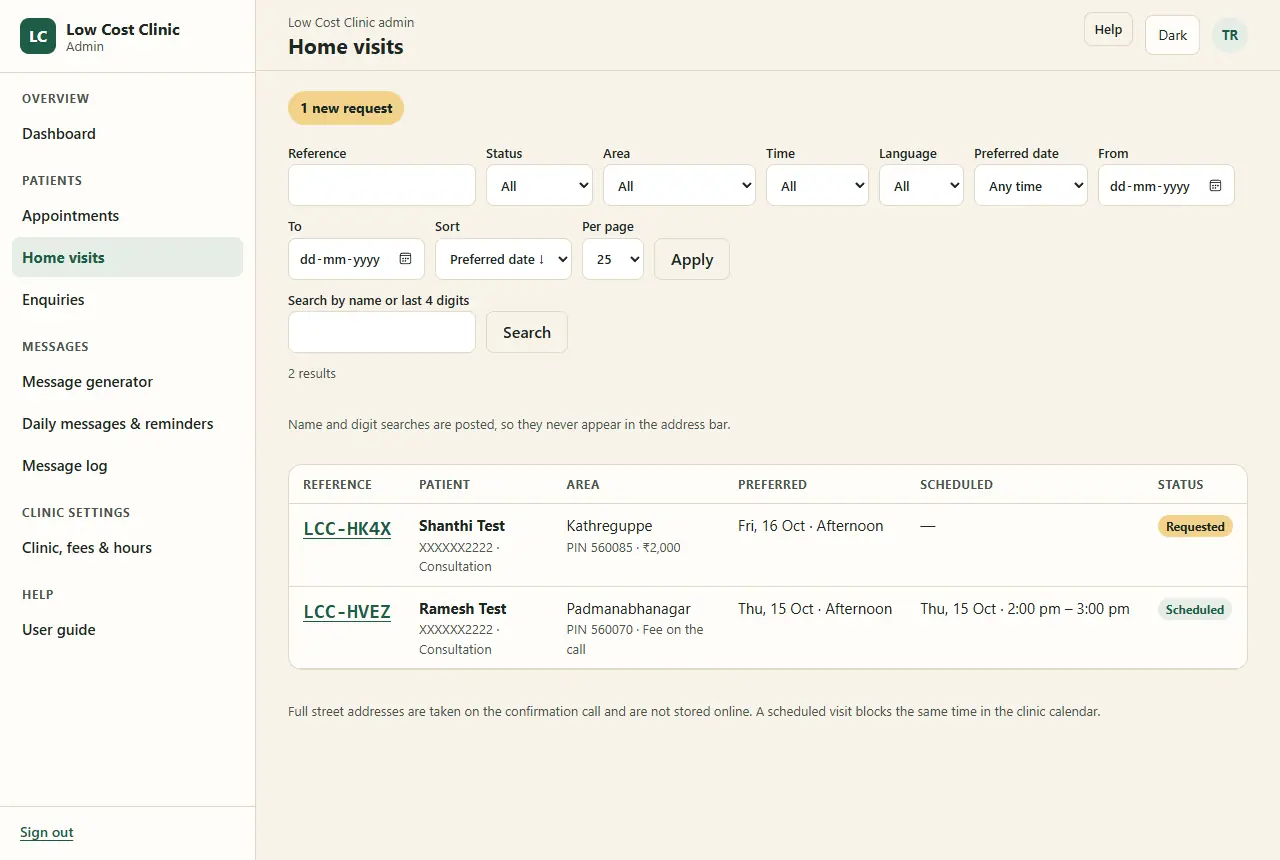1280x860 pixels.
Task: Click the Sign out link
Action: click(x=47, y=832)
